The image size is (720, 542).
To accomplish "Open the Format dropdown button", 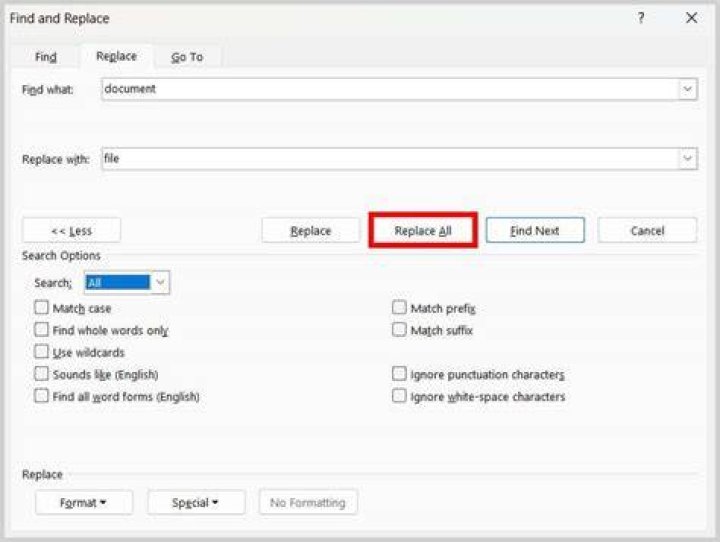I will [84, 502].
